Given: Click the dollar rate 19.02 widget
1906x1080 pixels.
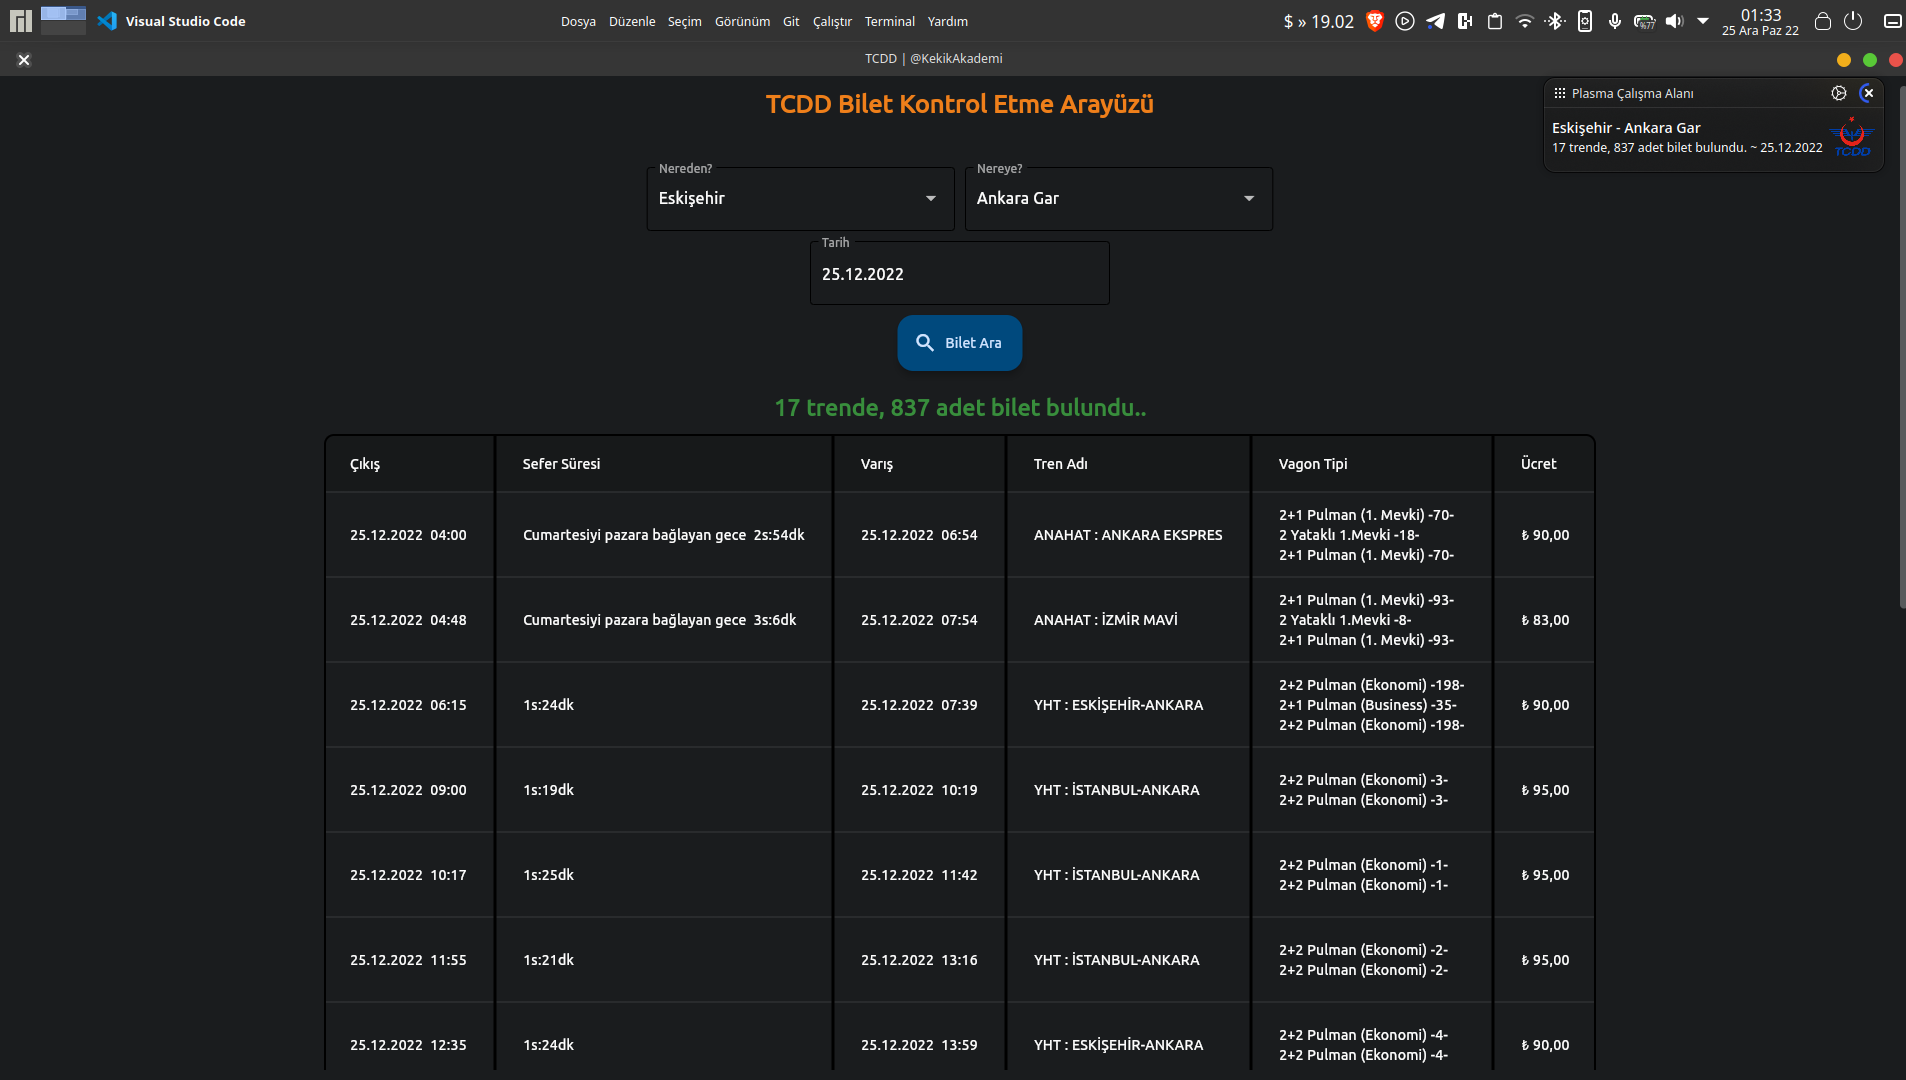Looking at the screenshot, I should point(1318,21).
